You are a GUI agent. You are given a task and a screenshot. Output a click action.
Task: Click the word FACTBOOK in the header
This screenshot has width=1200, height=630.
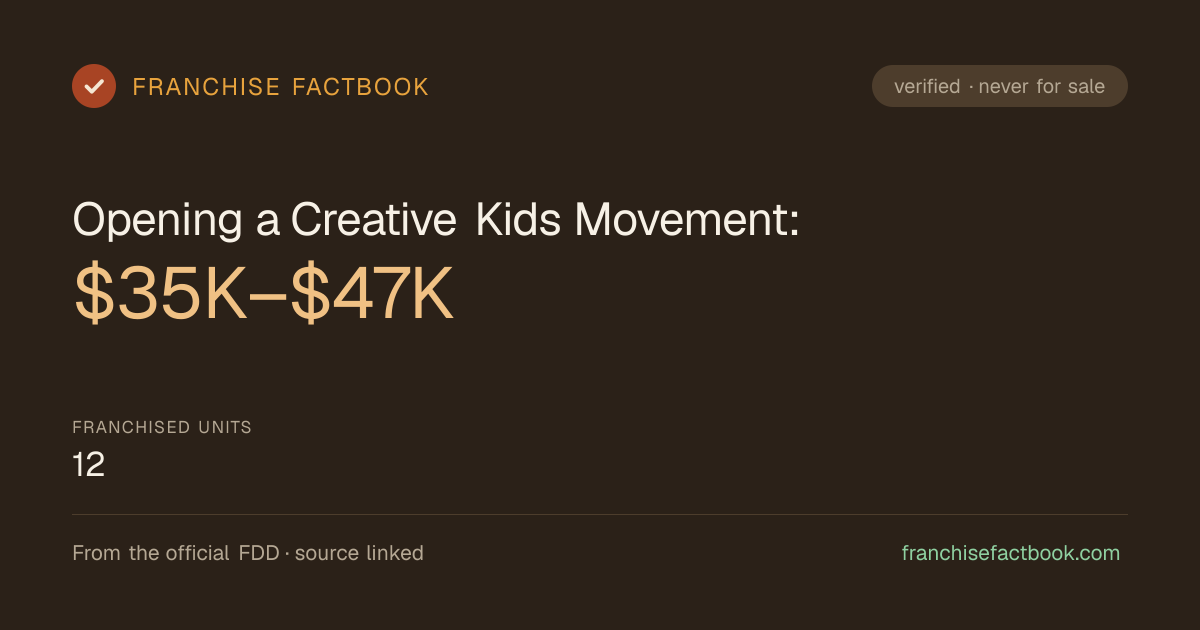(360, 87)
